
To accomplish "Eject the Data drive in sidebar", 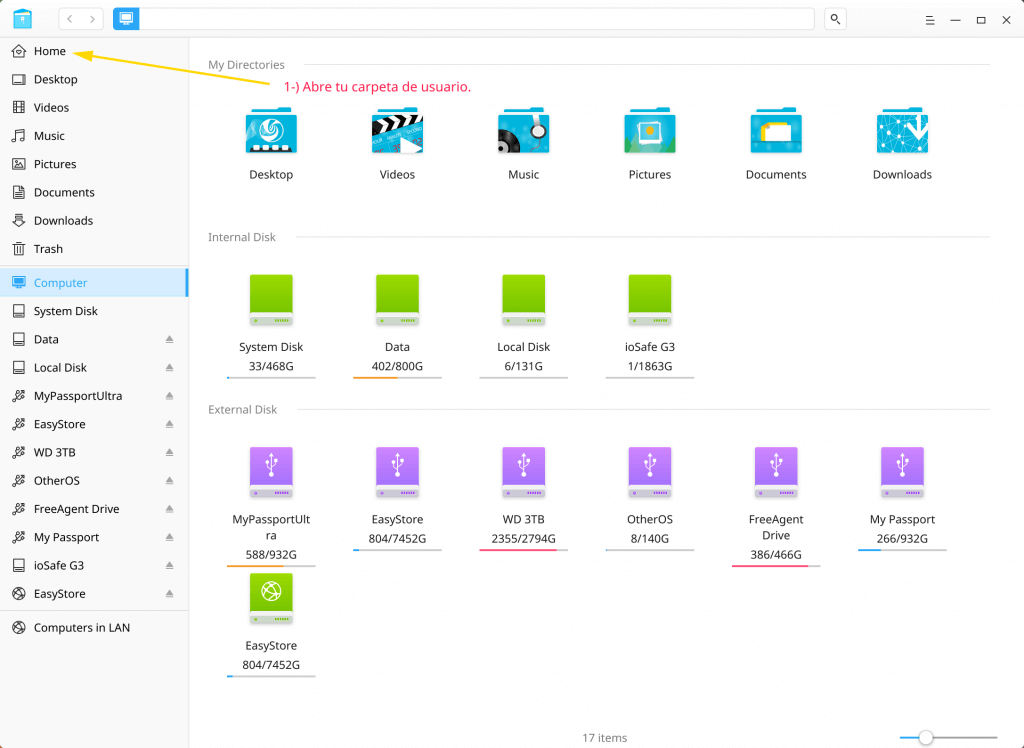I will pyautogui.click(x=170, y=340).
